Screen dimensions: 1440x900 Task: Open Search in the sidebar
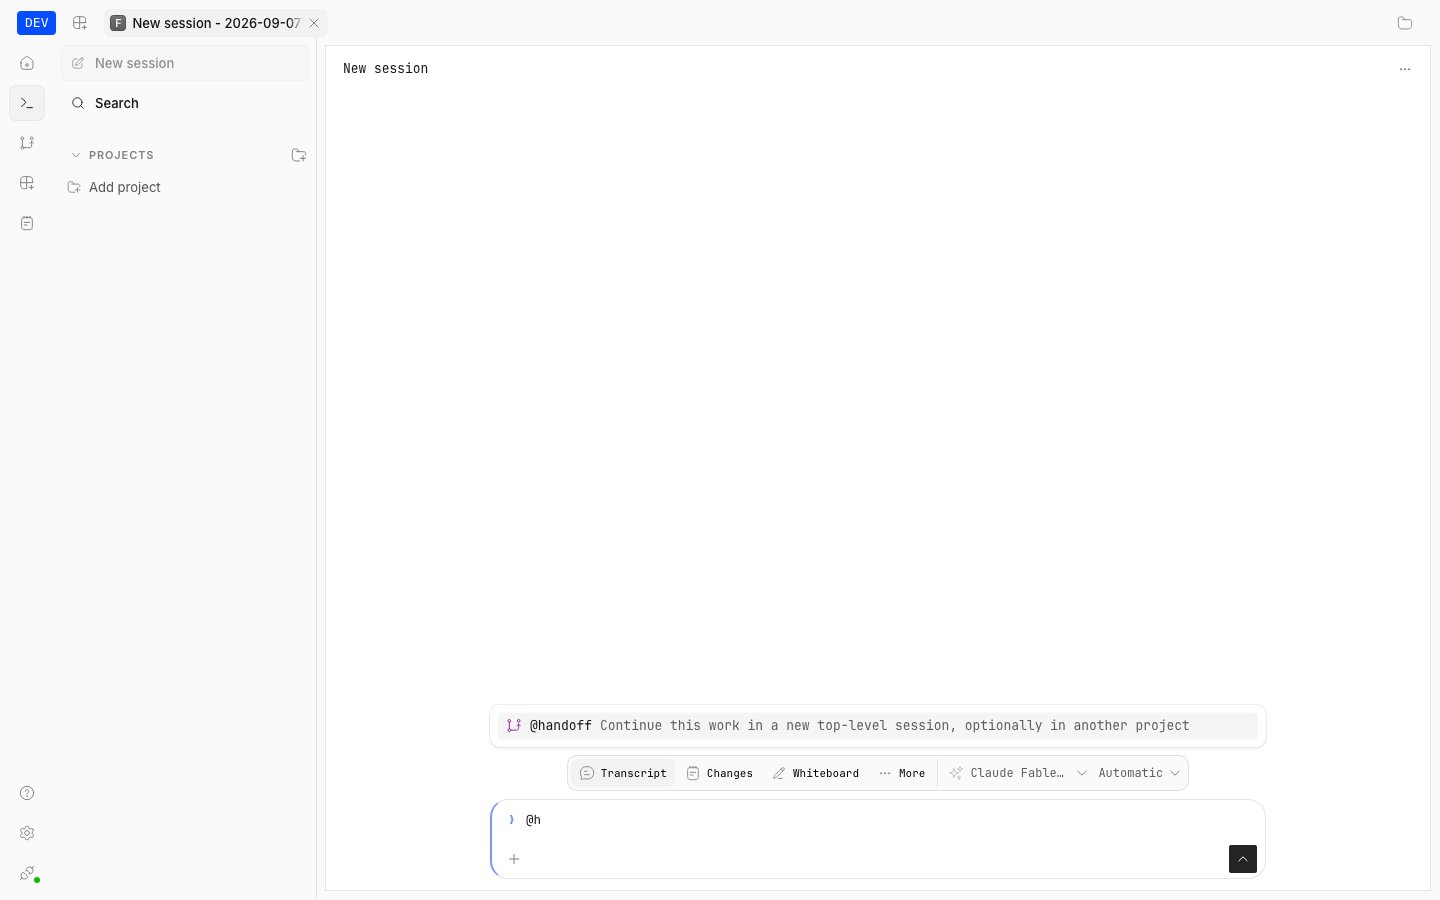(185, 103)
